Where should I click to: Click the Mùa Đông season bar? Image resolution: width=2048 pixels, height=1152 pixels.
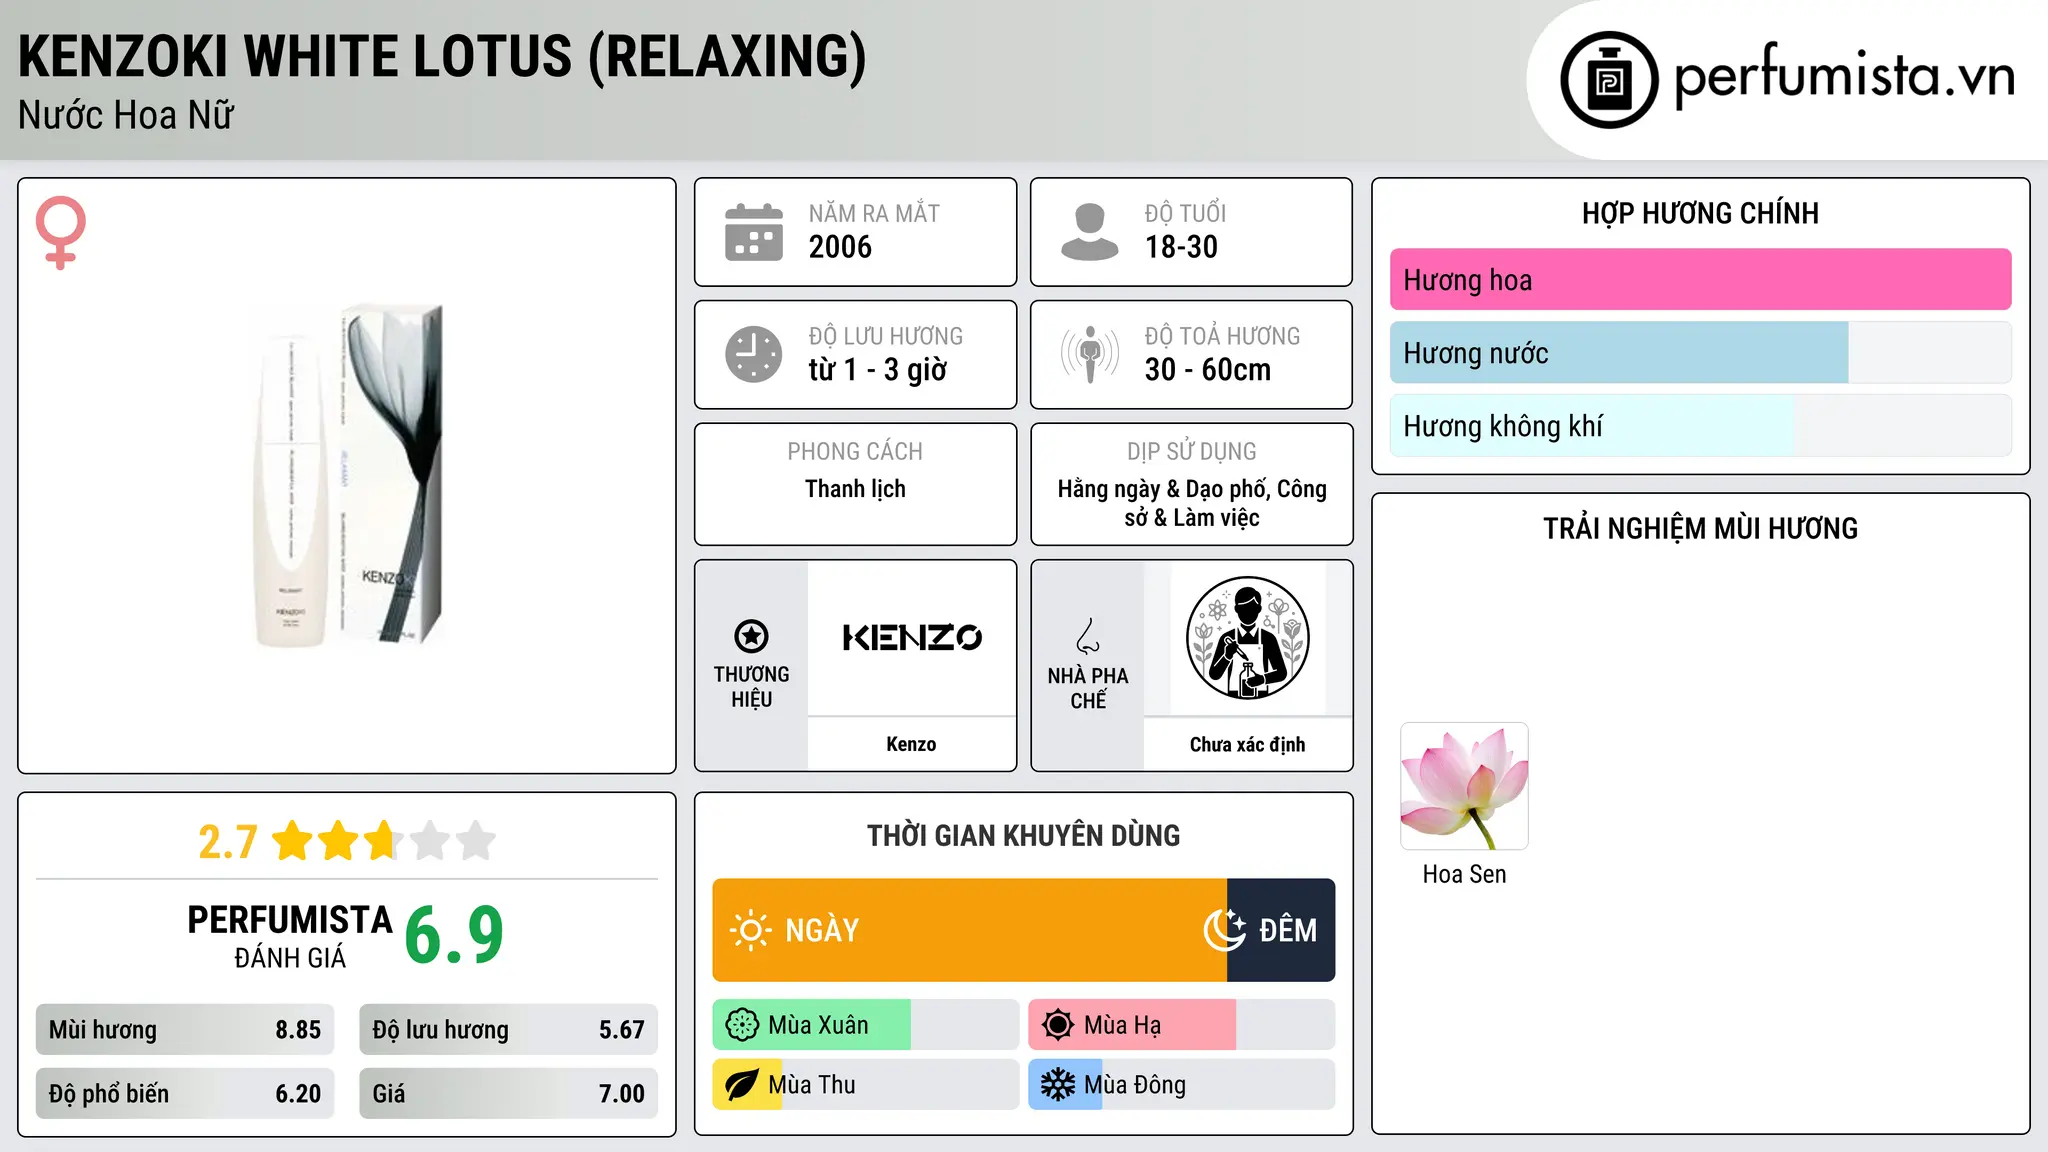[x=1181, y=1085]
